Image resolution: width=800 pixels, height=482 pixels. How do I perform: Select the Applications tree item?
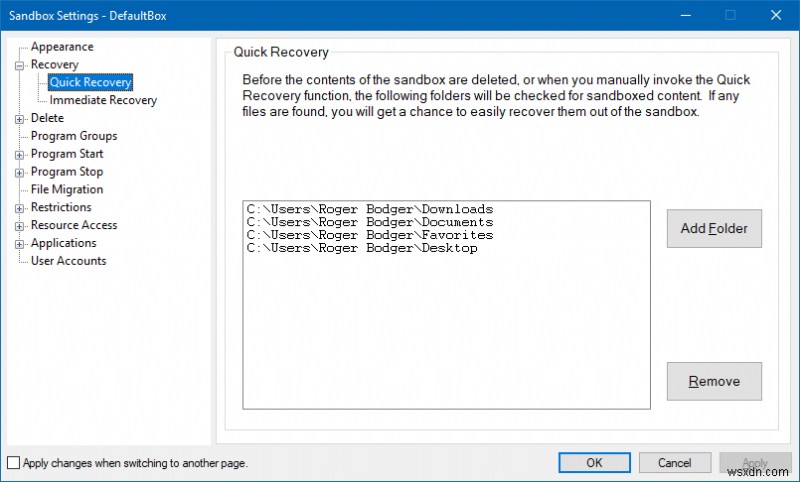[x=64, y=243]
